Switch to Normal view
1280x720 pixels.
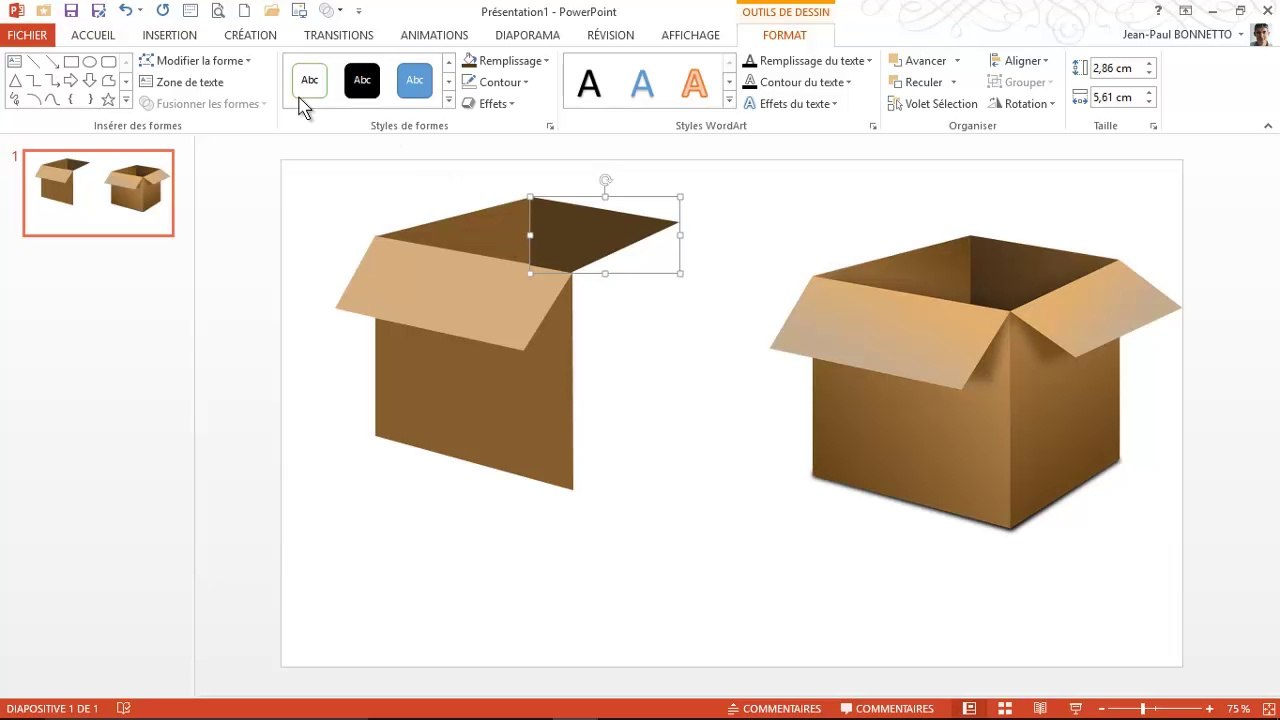tap(969, 709)
